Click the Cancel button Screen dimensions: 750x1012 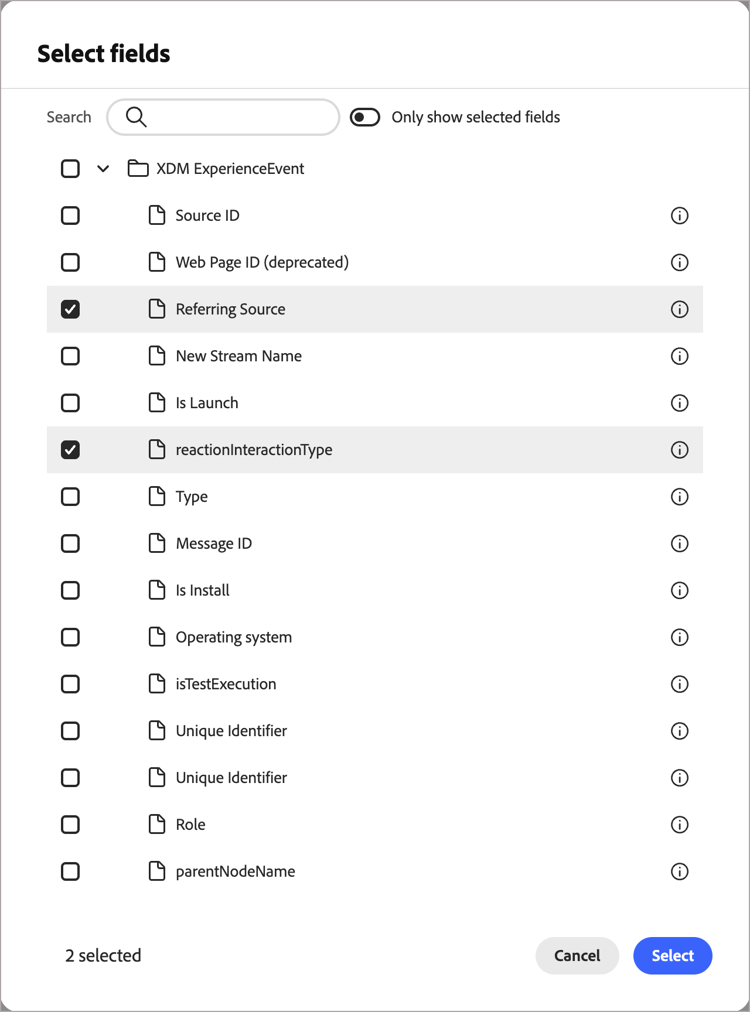[577, 955]
